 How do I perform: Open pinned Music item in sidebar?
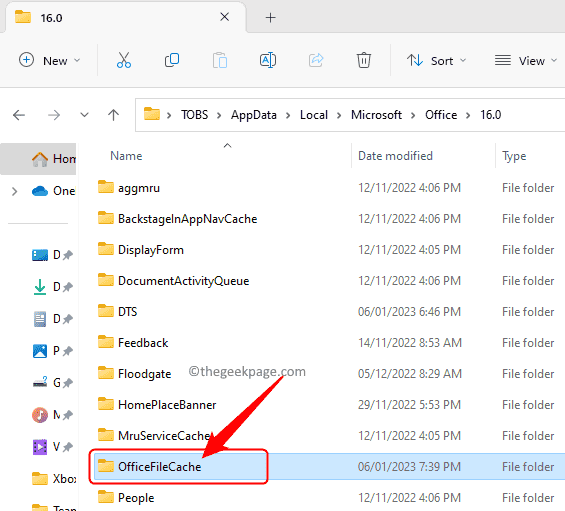click(x=52, y=415)
